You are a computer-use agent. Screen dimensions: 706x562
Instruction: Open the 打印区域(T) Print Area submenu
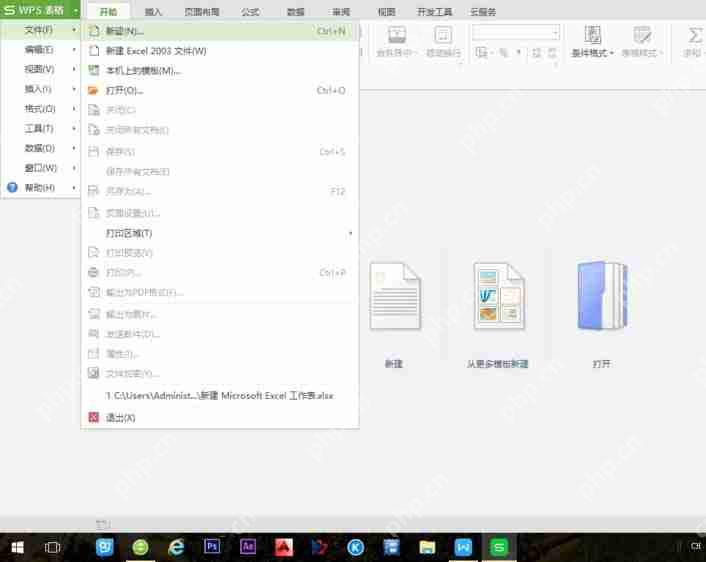coord(220,233)
